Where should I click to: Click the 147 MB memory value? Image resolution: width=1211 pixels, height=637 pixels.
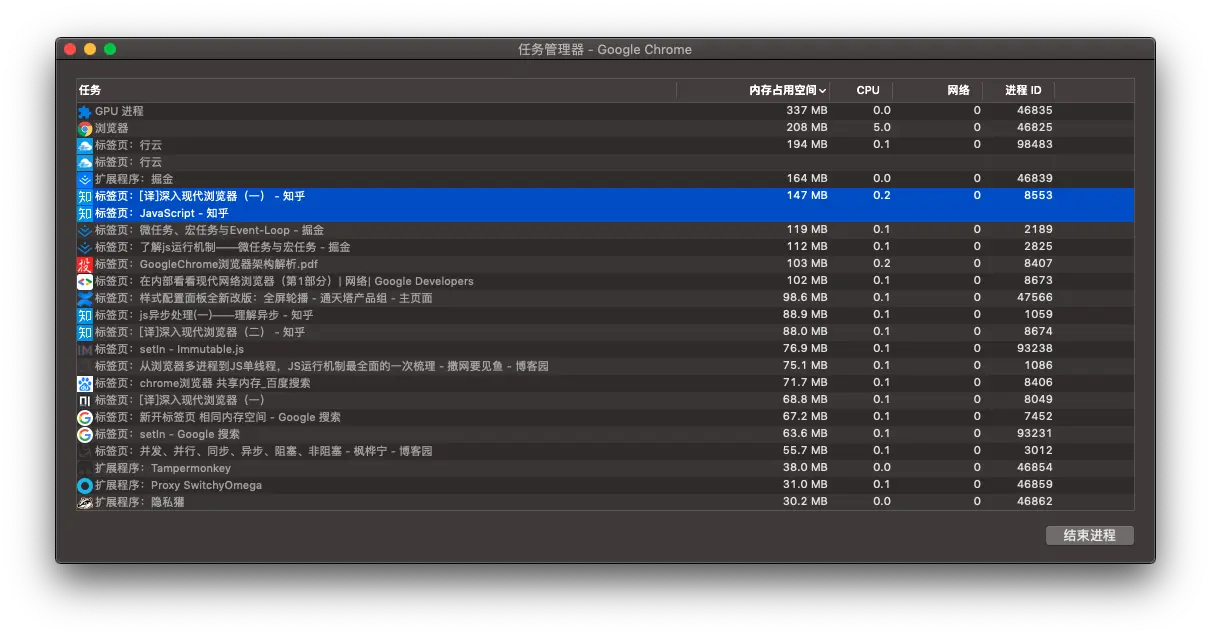806,196
